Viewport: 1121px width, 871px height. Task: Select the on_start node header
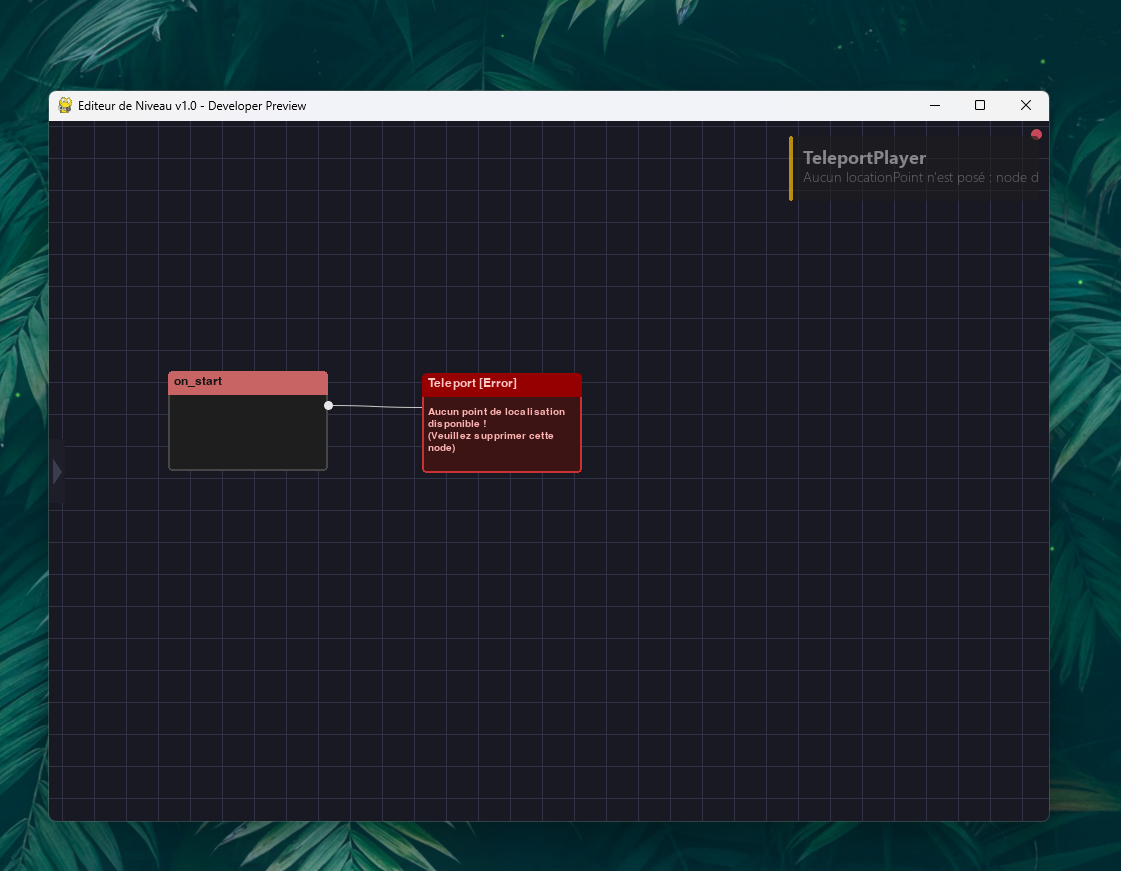(248, 383)
